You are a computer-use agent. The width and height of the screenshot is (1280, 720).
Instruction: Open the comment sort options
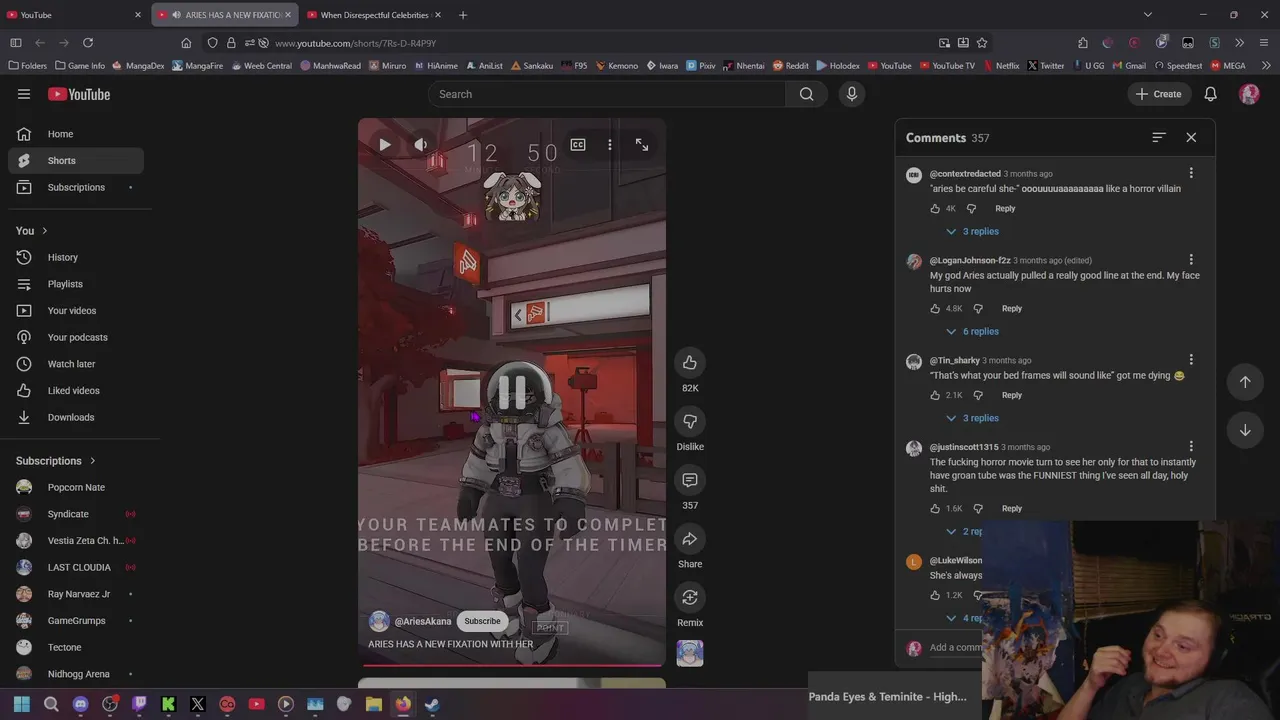(1159, 137)
